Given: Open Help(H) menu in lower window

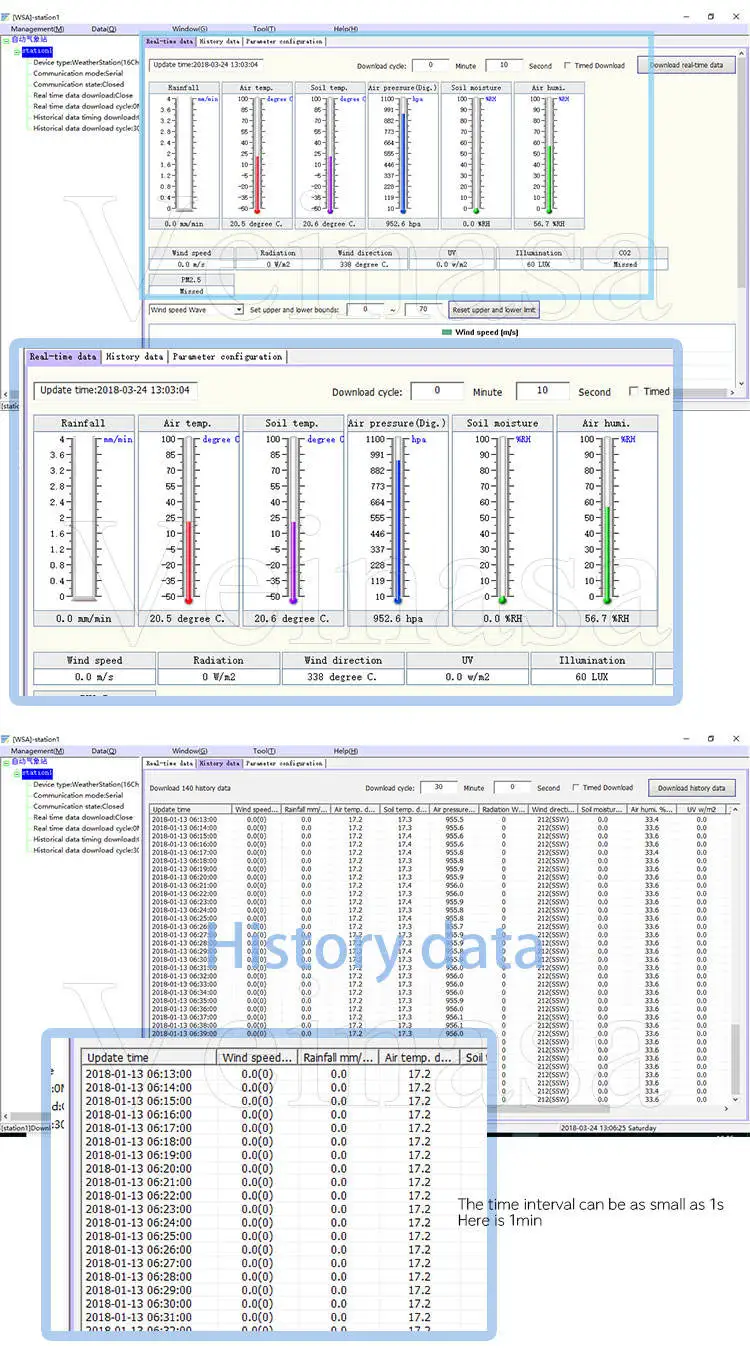Looking at the screenshot, I should coord(345,751).
